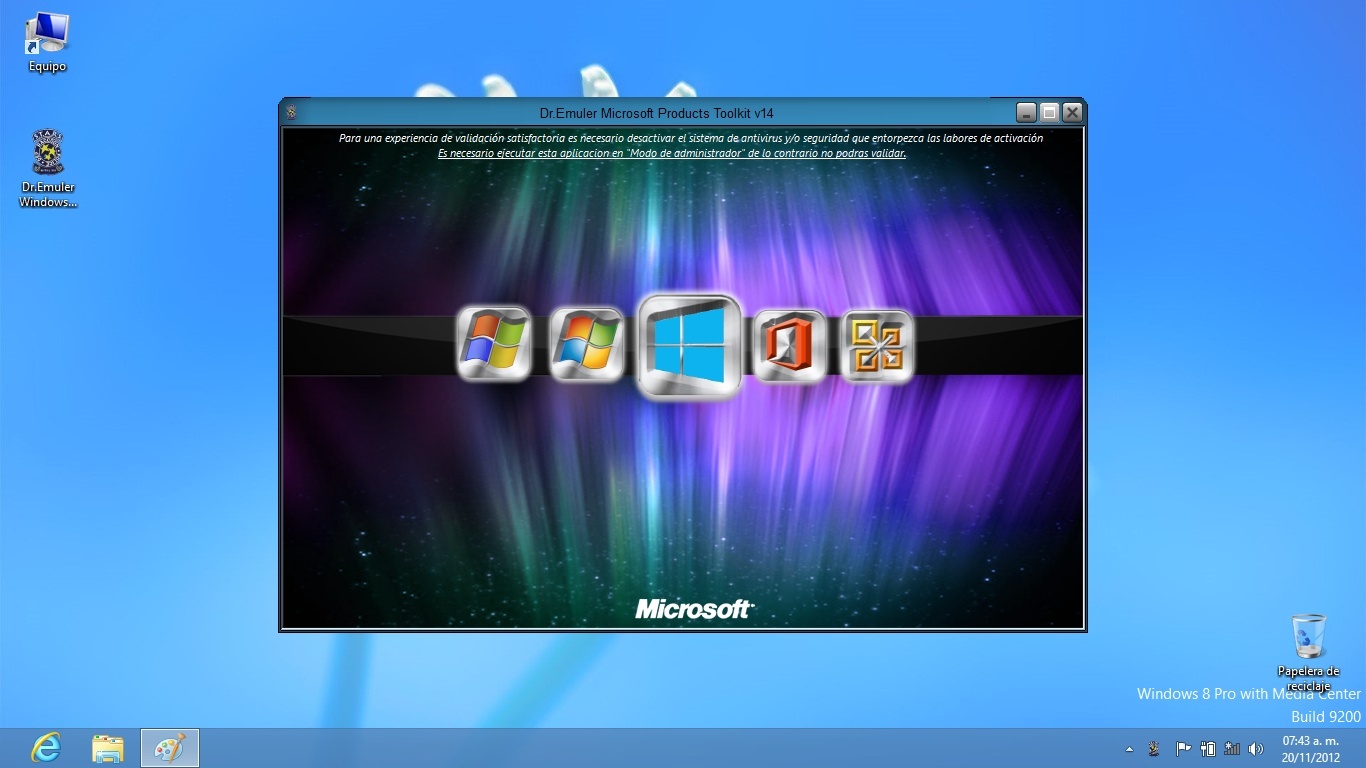
Task: Pick the glossy Windows flag beside the Windows 8 tile
Action: coord(586,345)
